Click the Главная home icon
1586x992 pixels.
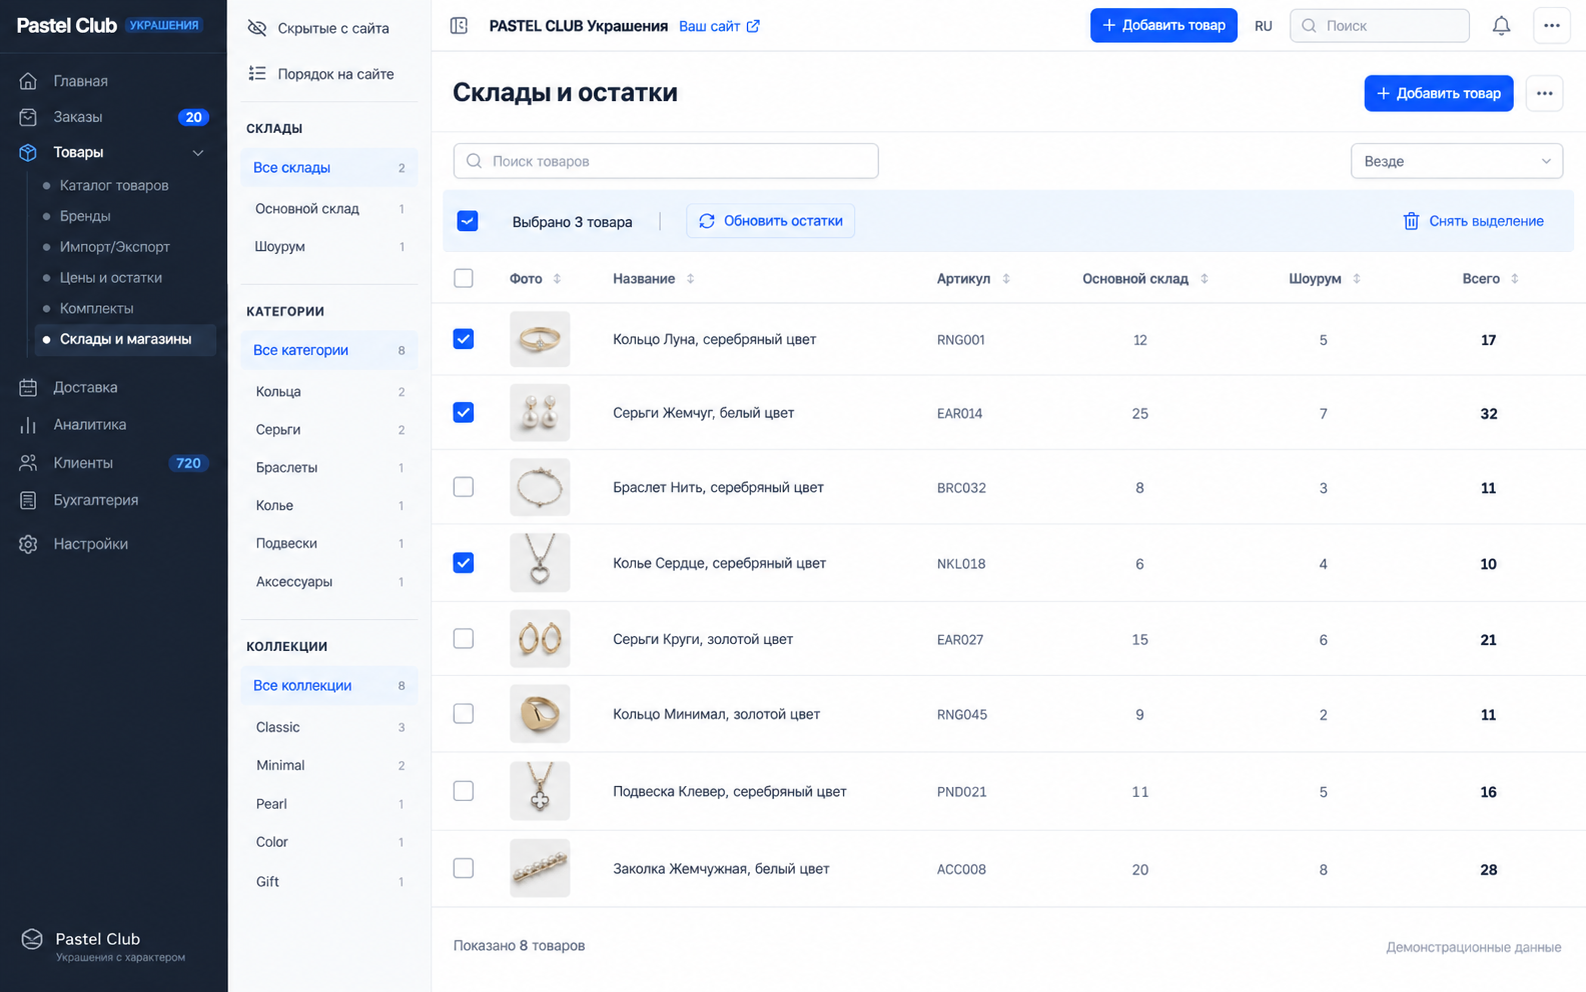28,81
